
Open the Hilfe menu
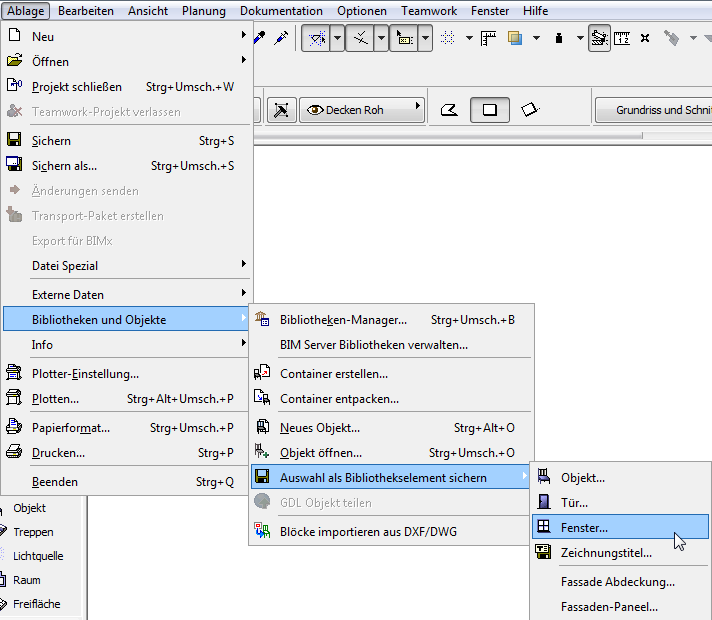coord(535,10)
